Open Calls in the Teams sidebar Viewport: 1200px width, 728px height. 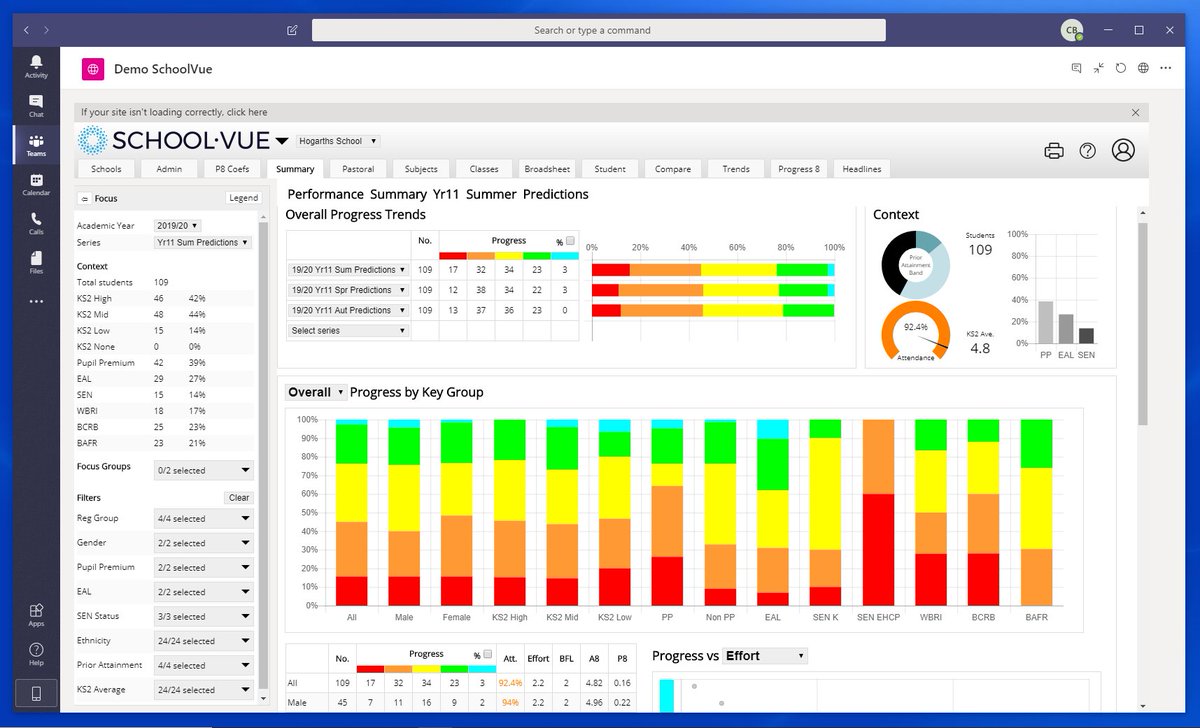point(36,223)
